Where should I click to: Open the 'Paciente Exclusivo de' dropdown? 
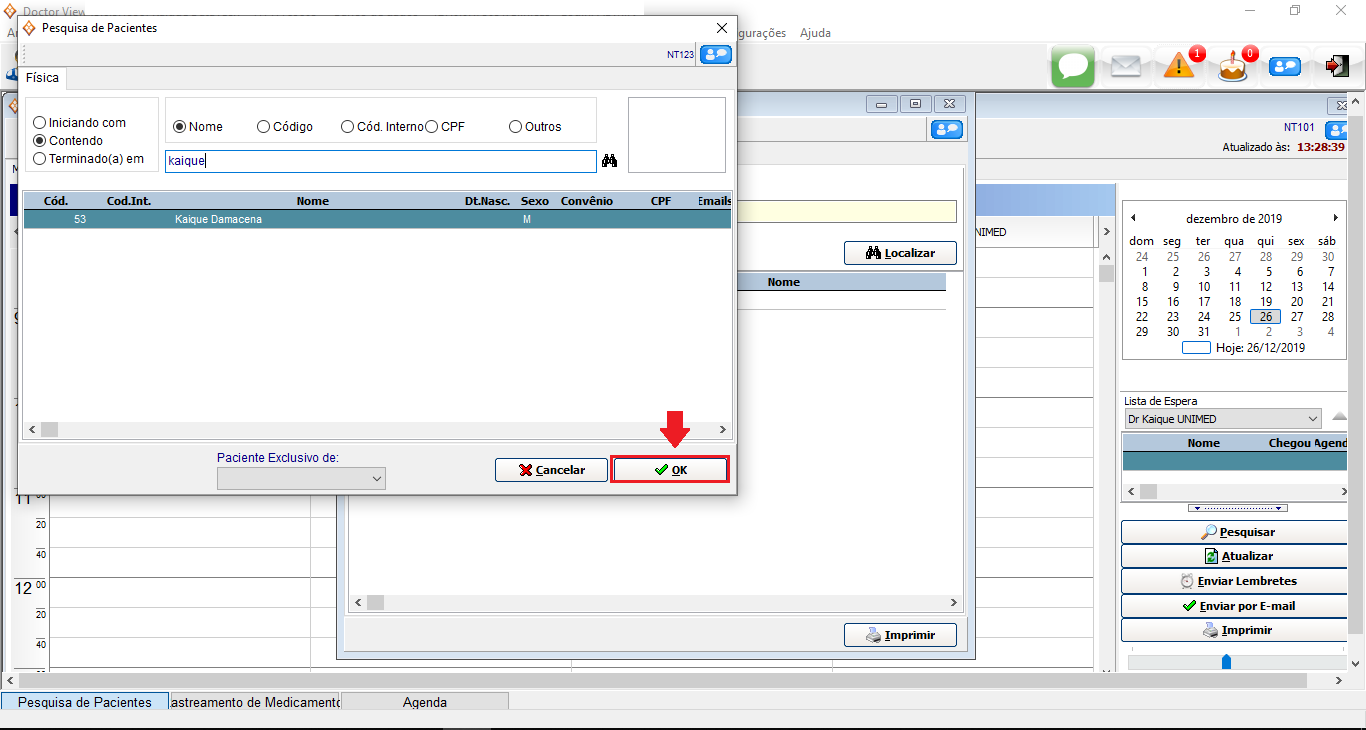pos(301,479)
